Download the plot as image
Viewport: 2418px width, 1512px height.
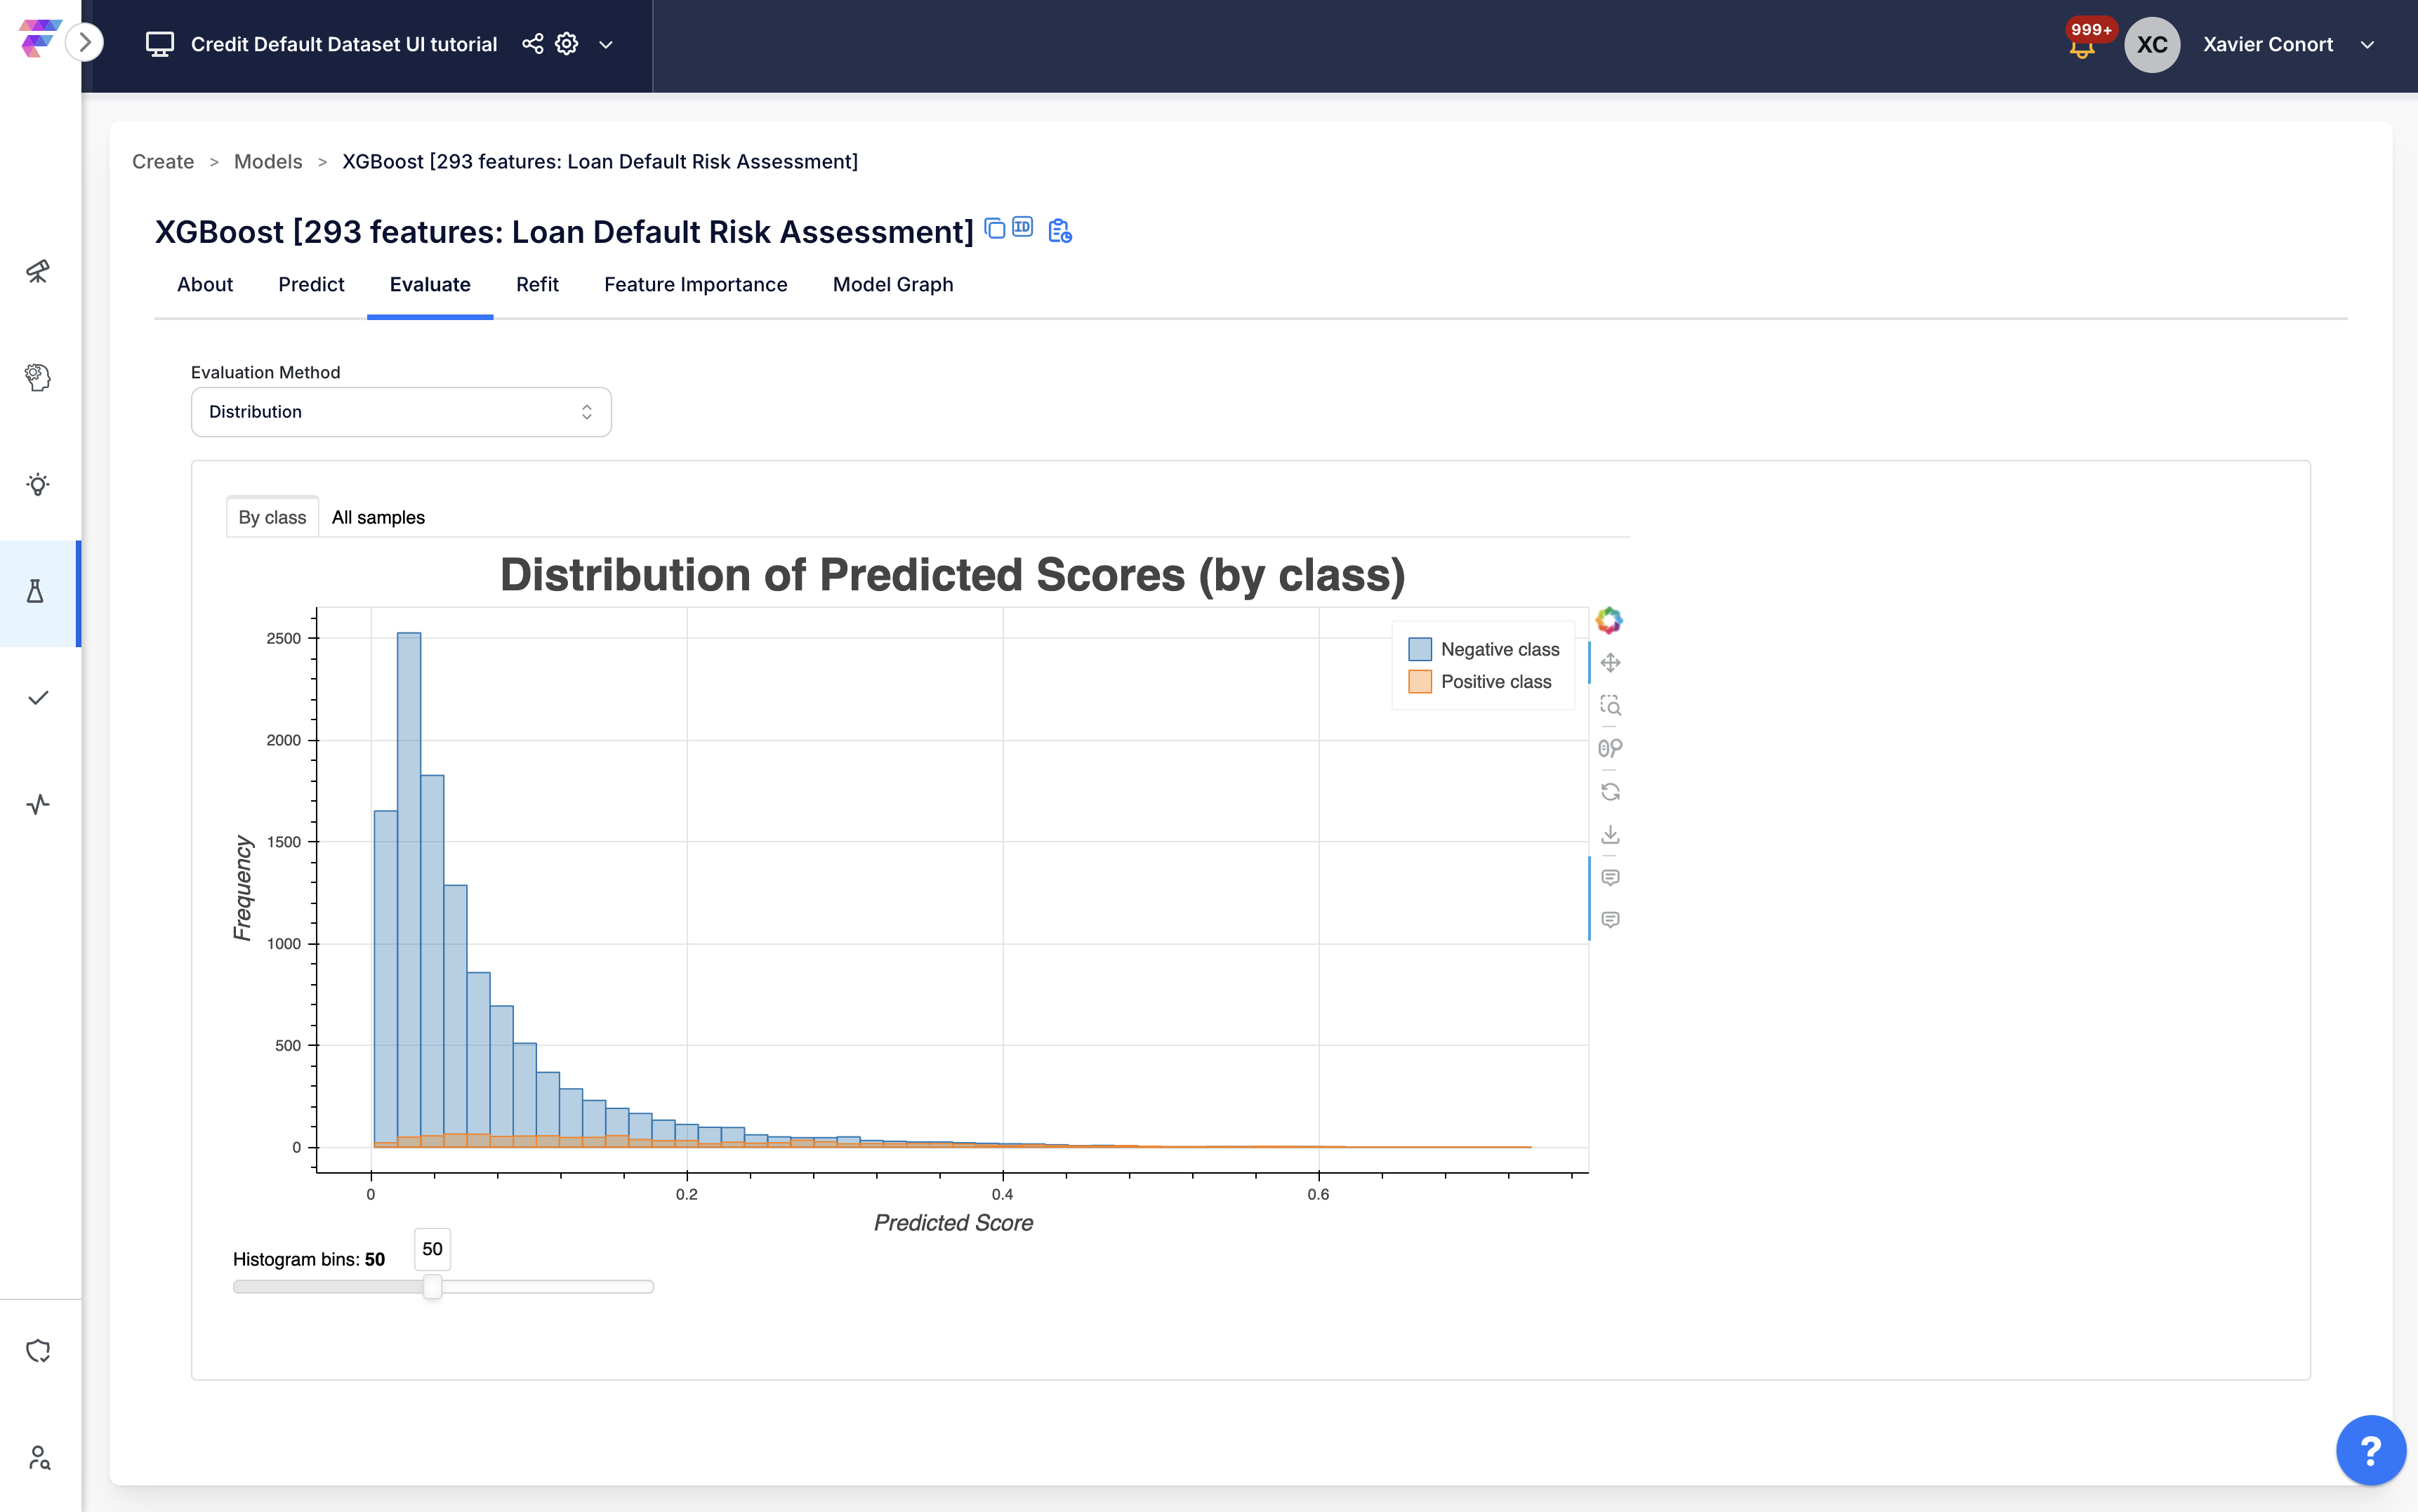[1610, 834]
